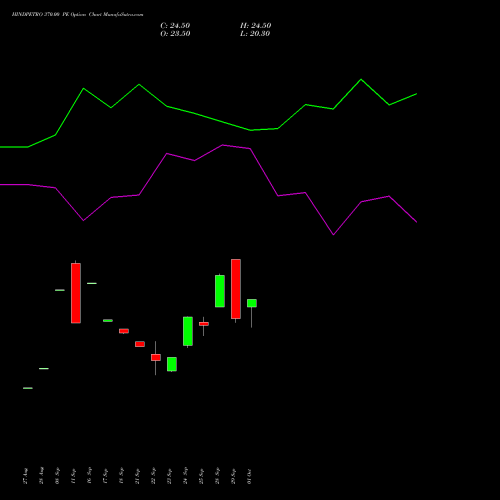
Task: Select the high value H: 24.50
Action: click(256, 26)
